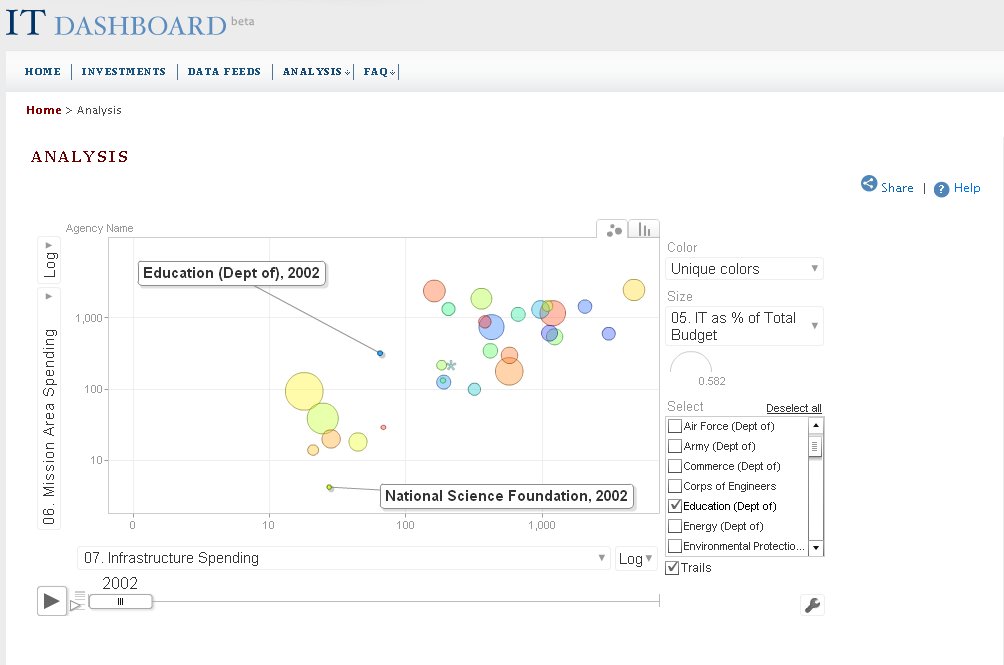The height and width of the screenshot is (665, 1004).
Task: Open settings via wrench icon
Action: coord(813,604)
